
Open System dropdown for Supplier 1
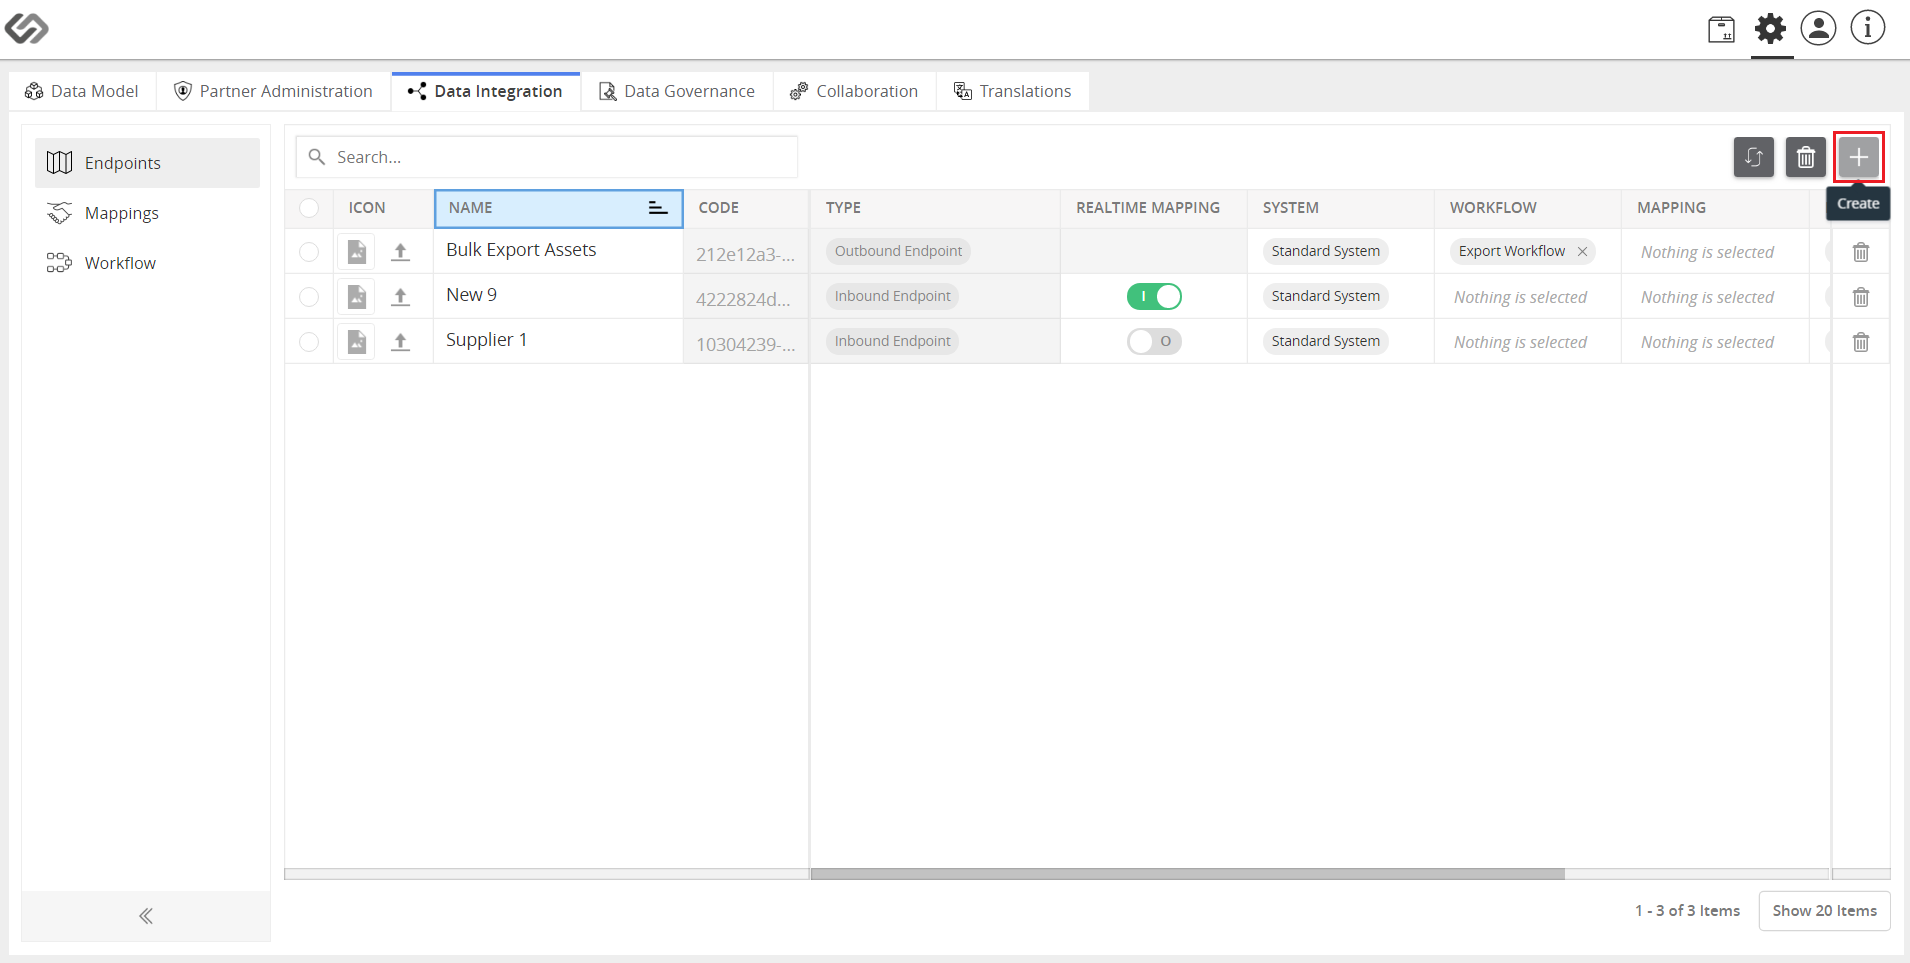pyautogui.click(x=1340, y=342)
